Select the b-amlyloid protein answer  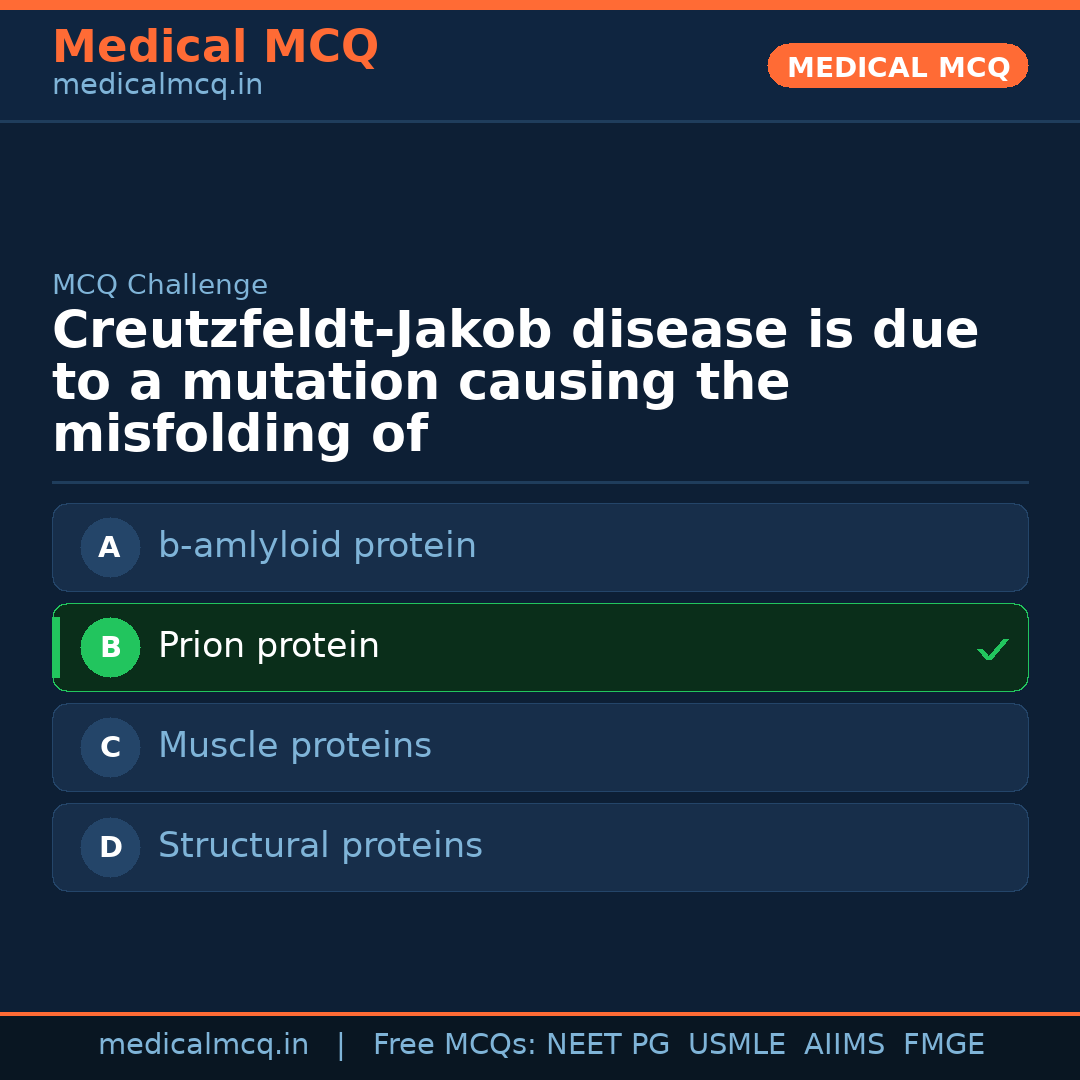(540, 547)
